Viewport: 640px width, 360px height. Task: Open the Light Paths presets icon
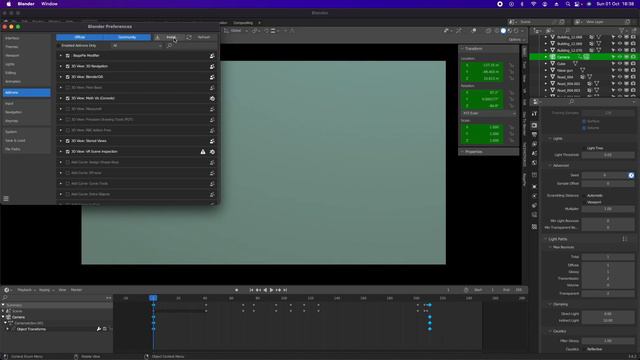coord(625,239)
